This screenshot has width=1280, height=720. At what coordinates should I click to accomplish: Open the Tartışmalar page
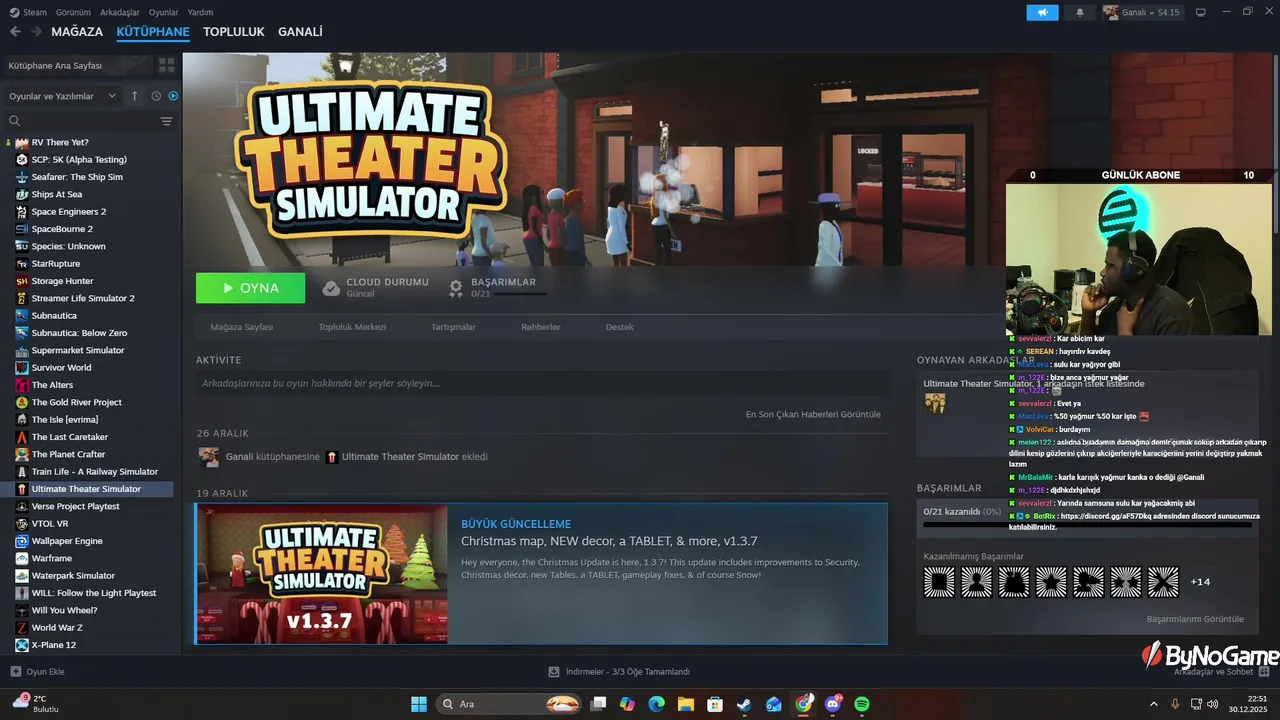point(453,327)
